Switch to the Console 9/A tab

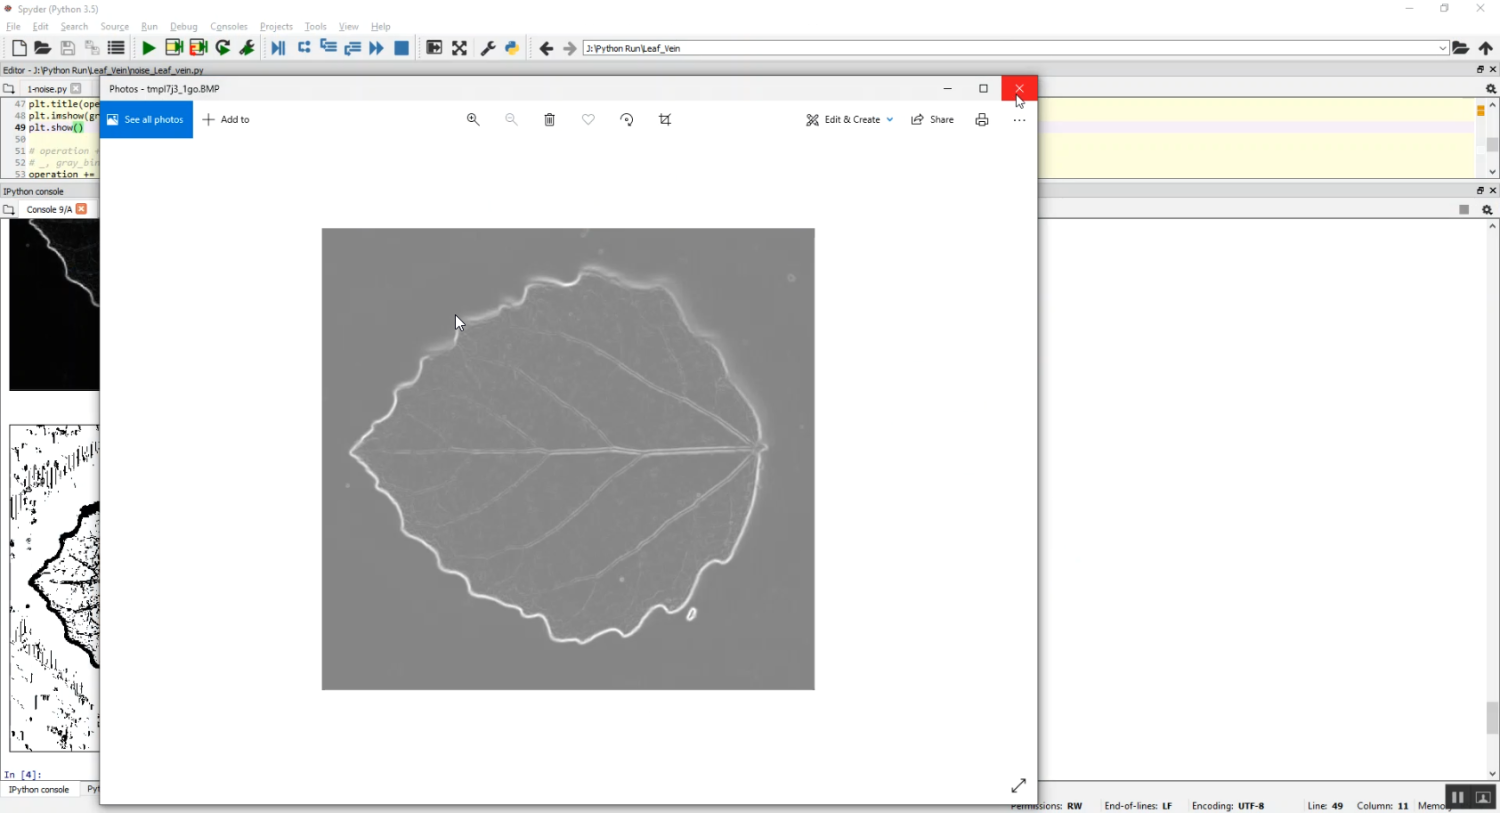point(48,210)
